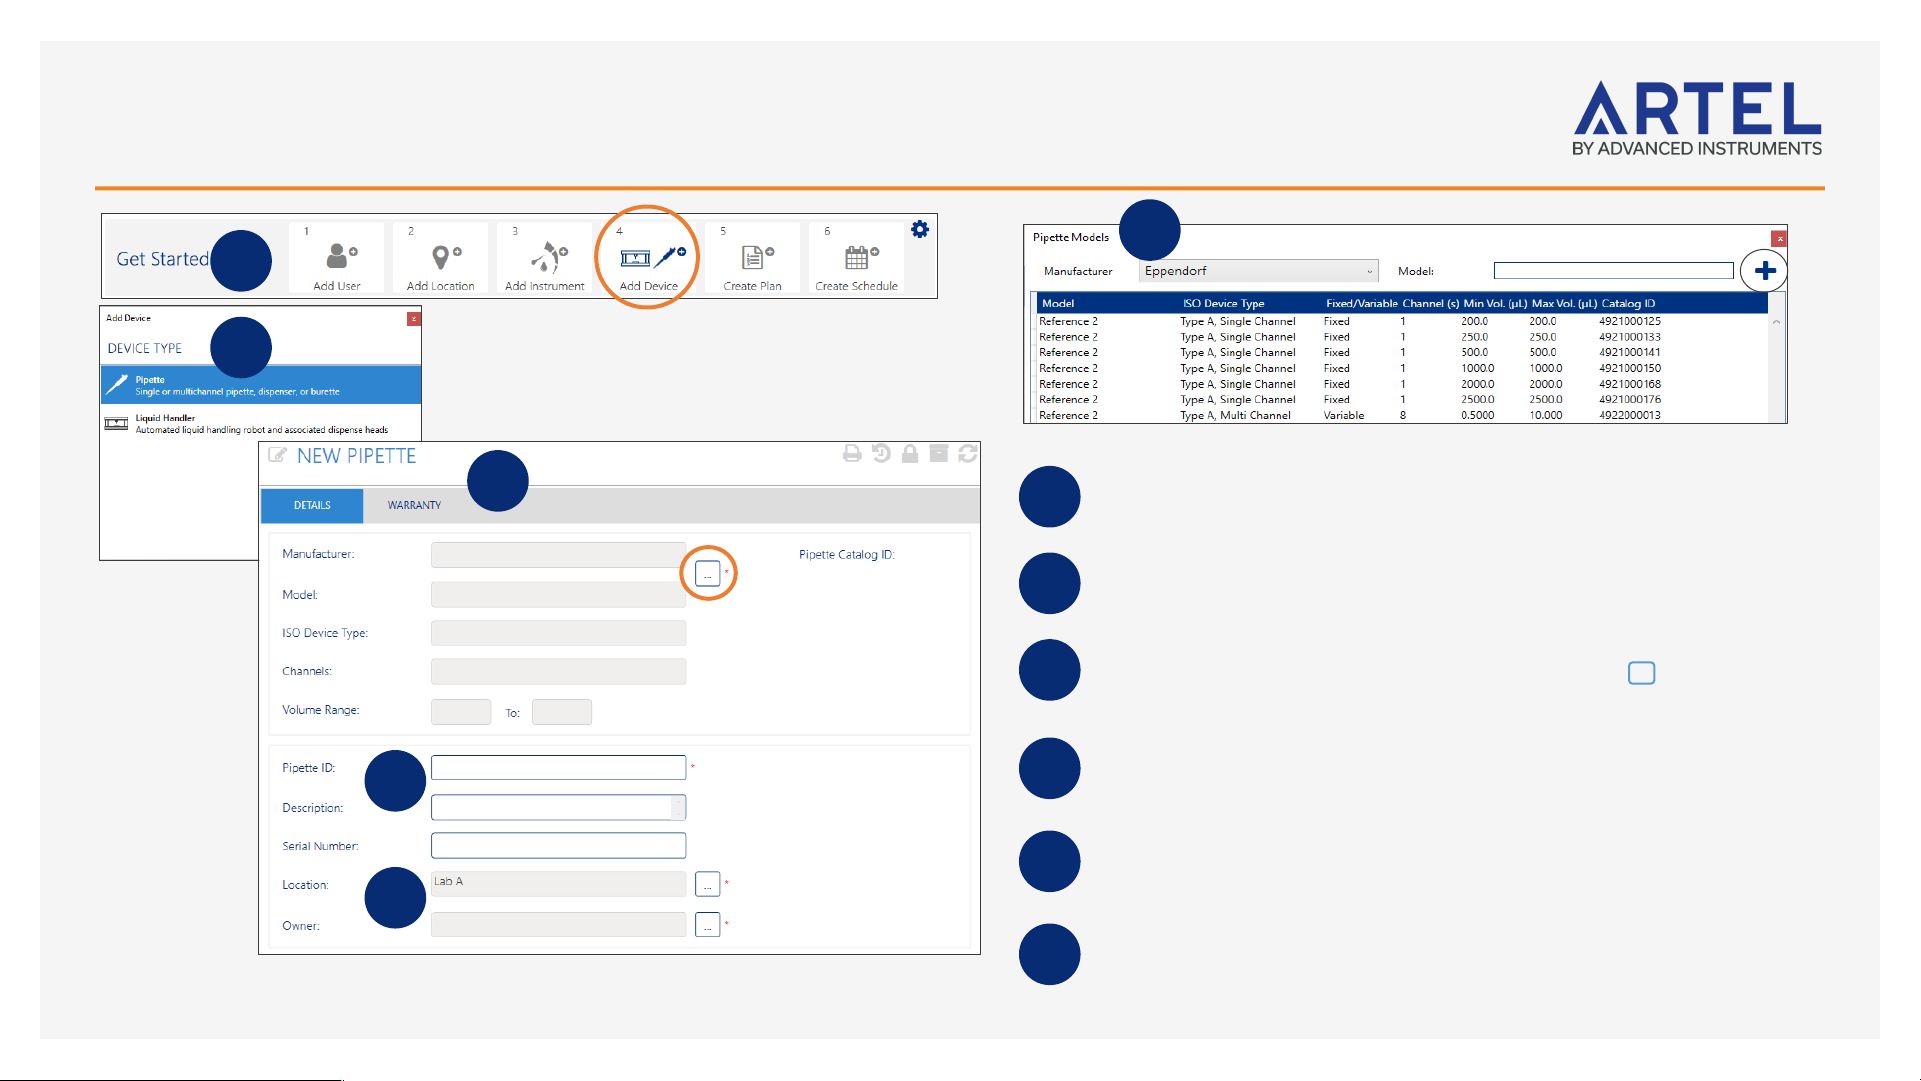The image size is (1921, 1081).
Task: Switch to the WARRANTY tab
Action: (414, 505)
